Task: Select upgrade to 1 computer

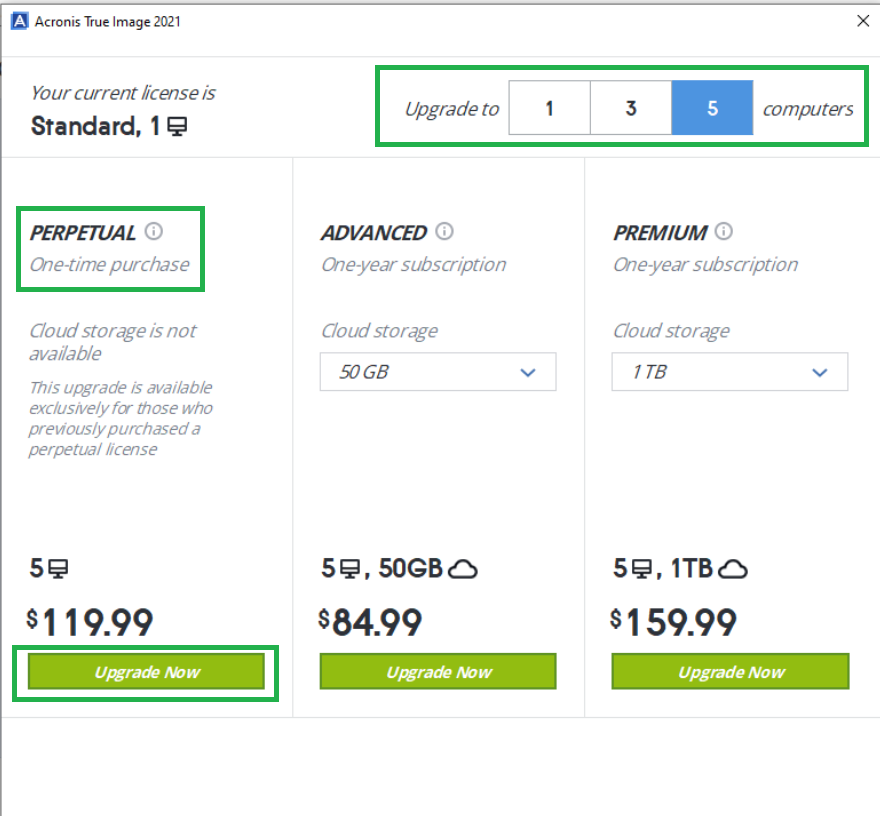Action: click(549, 108)
